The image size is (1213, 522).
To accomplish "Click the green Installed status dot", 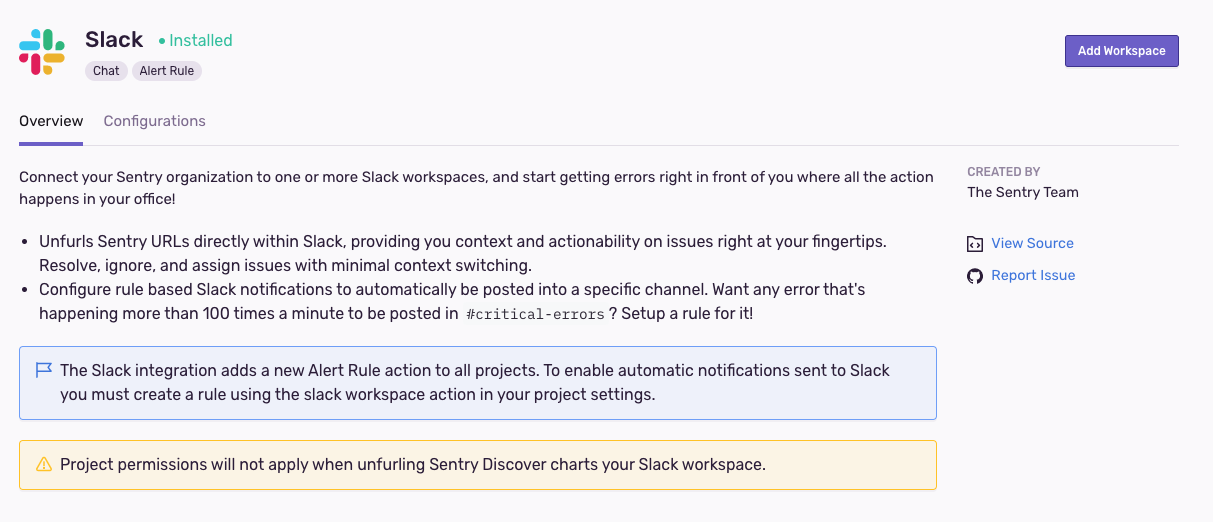I will pos(162,41).
